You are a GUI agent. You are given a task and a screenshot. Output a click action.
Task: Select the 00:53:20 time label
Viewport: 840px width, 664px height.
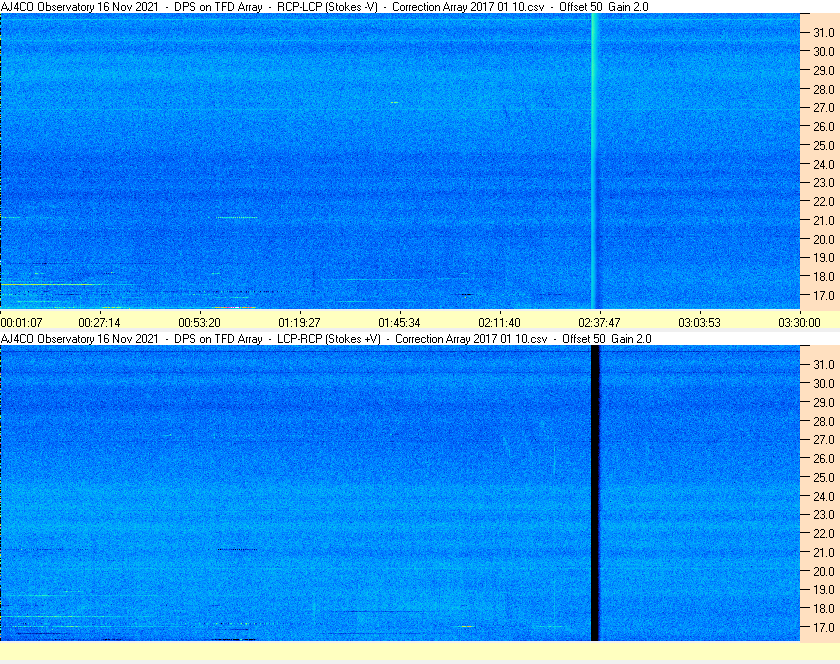click(x=199, y=323)
